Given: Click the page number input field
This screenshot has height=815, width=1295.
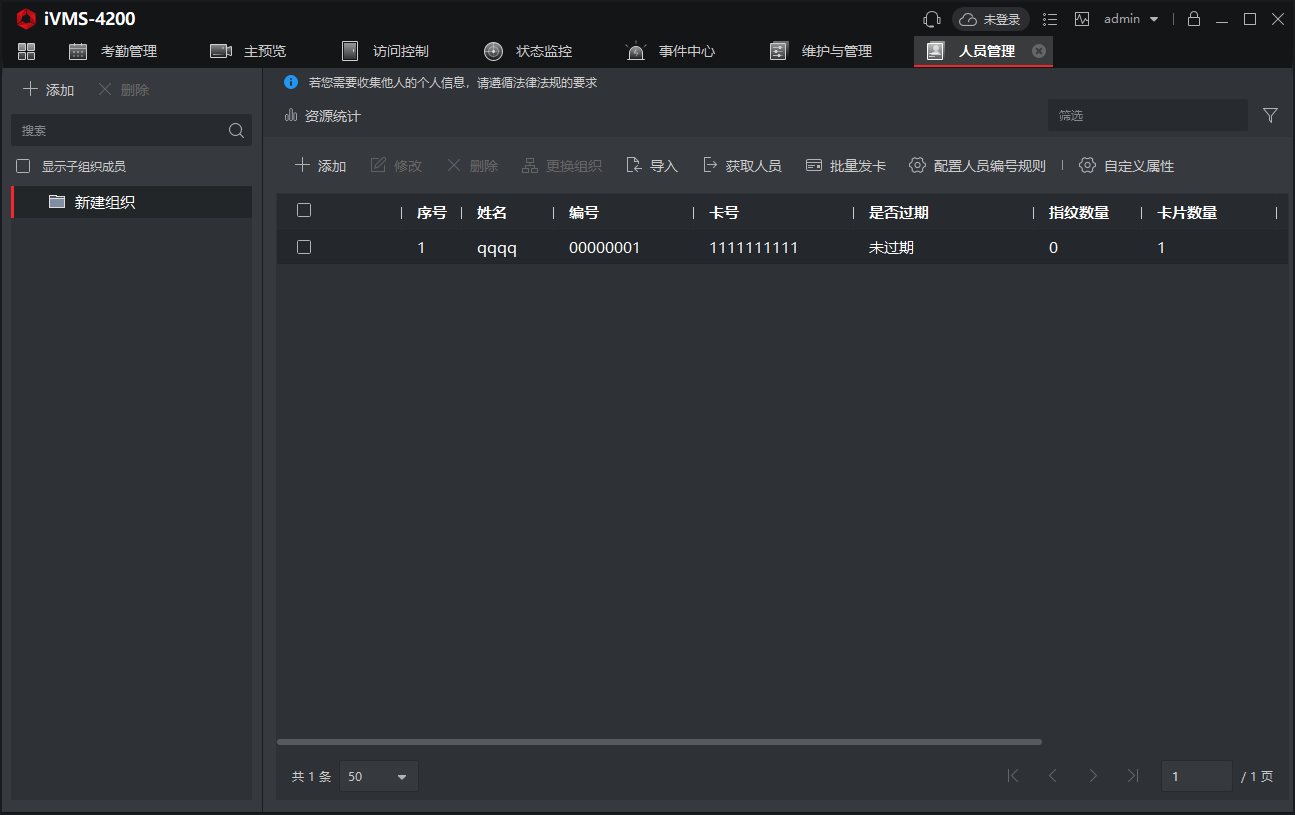Looking at the screenshot, I should pyautogui.click(x=1197, y=777).
